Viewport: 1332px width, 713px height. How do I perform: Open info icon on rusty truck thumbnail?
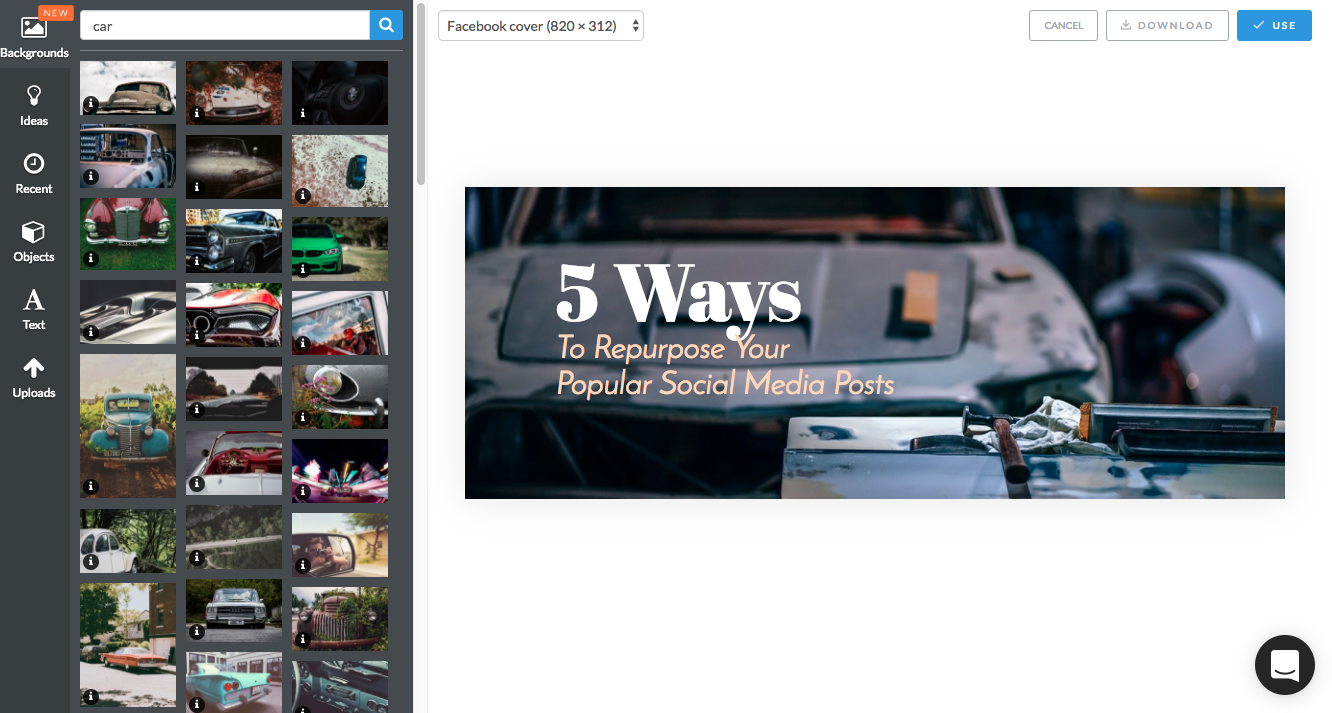[x=303, y=640]
